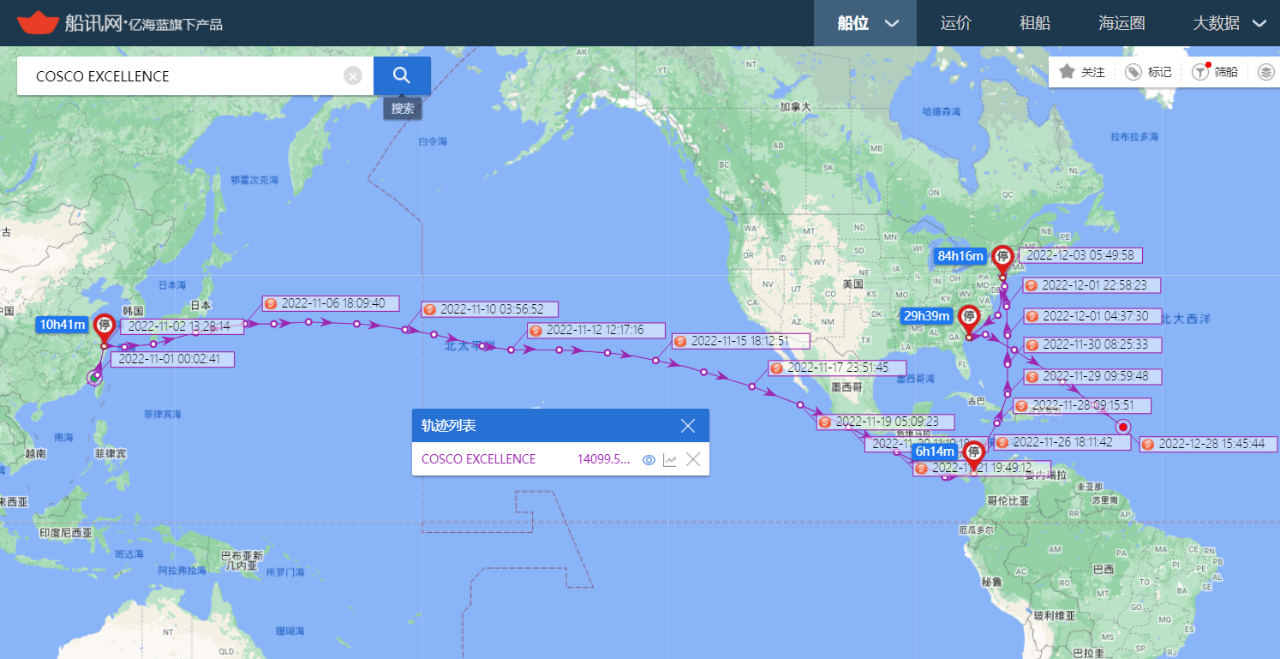Show track chart for COSCO EXCELLENCE

coord(670,460)
